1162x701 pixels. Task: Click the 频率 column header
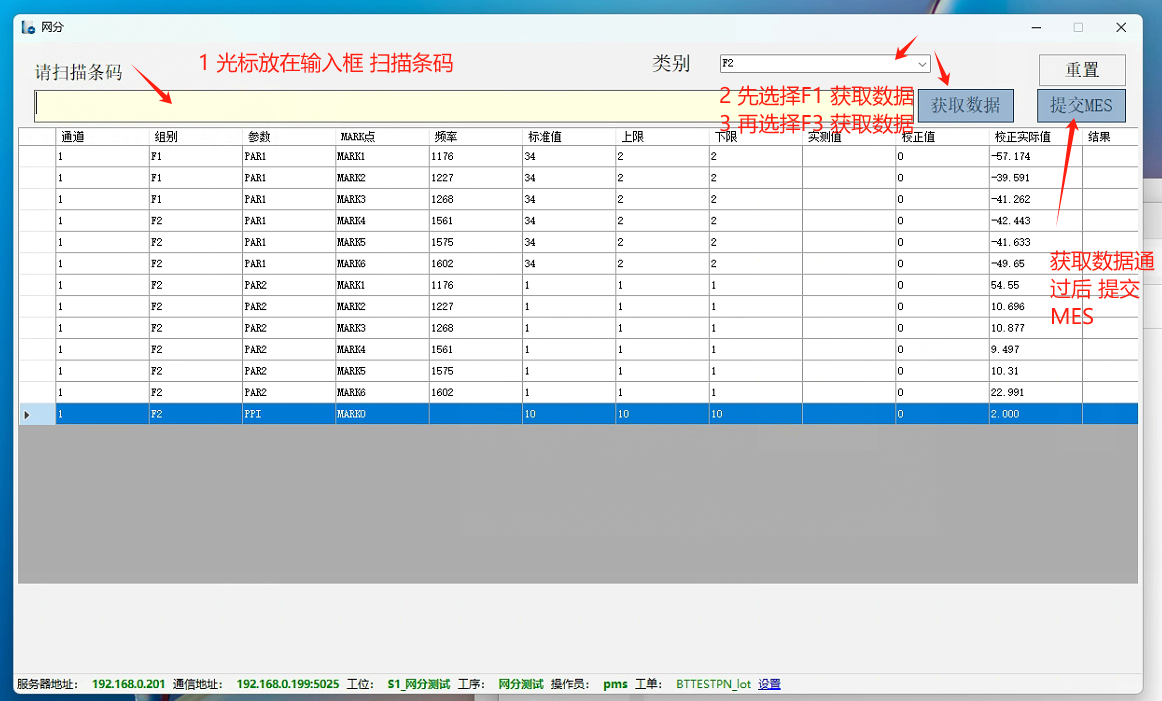click(475, 137)
